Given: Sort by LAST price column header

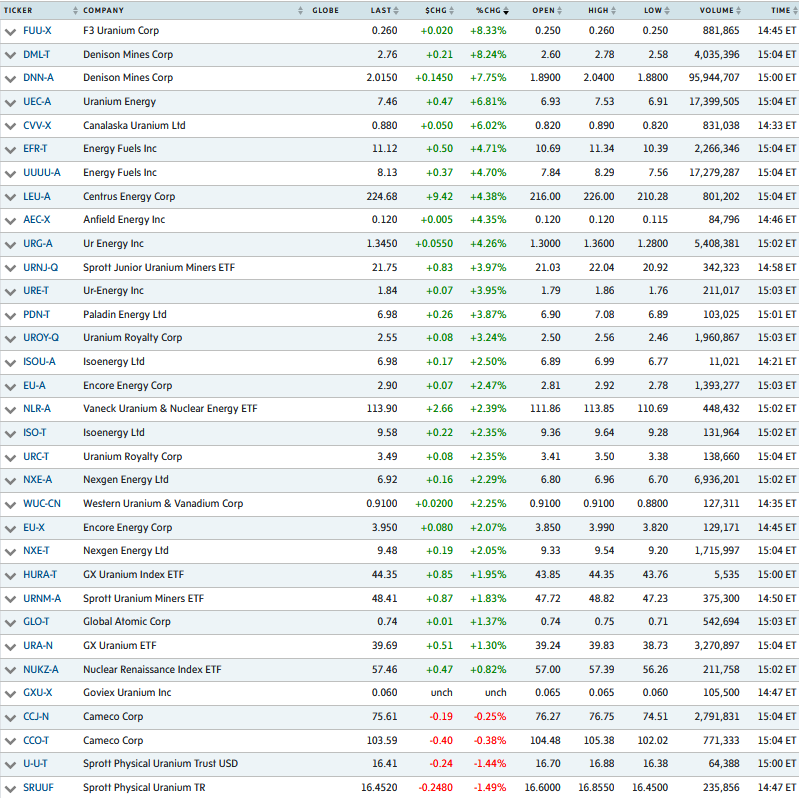Looking at the screenshot, I should tap(384, 10).
